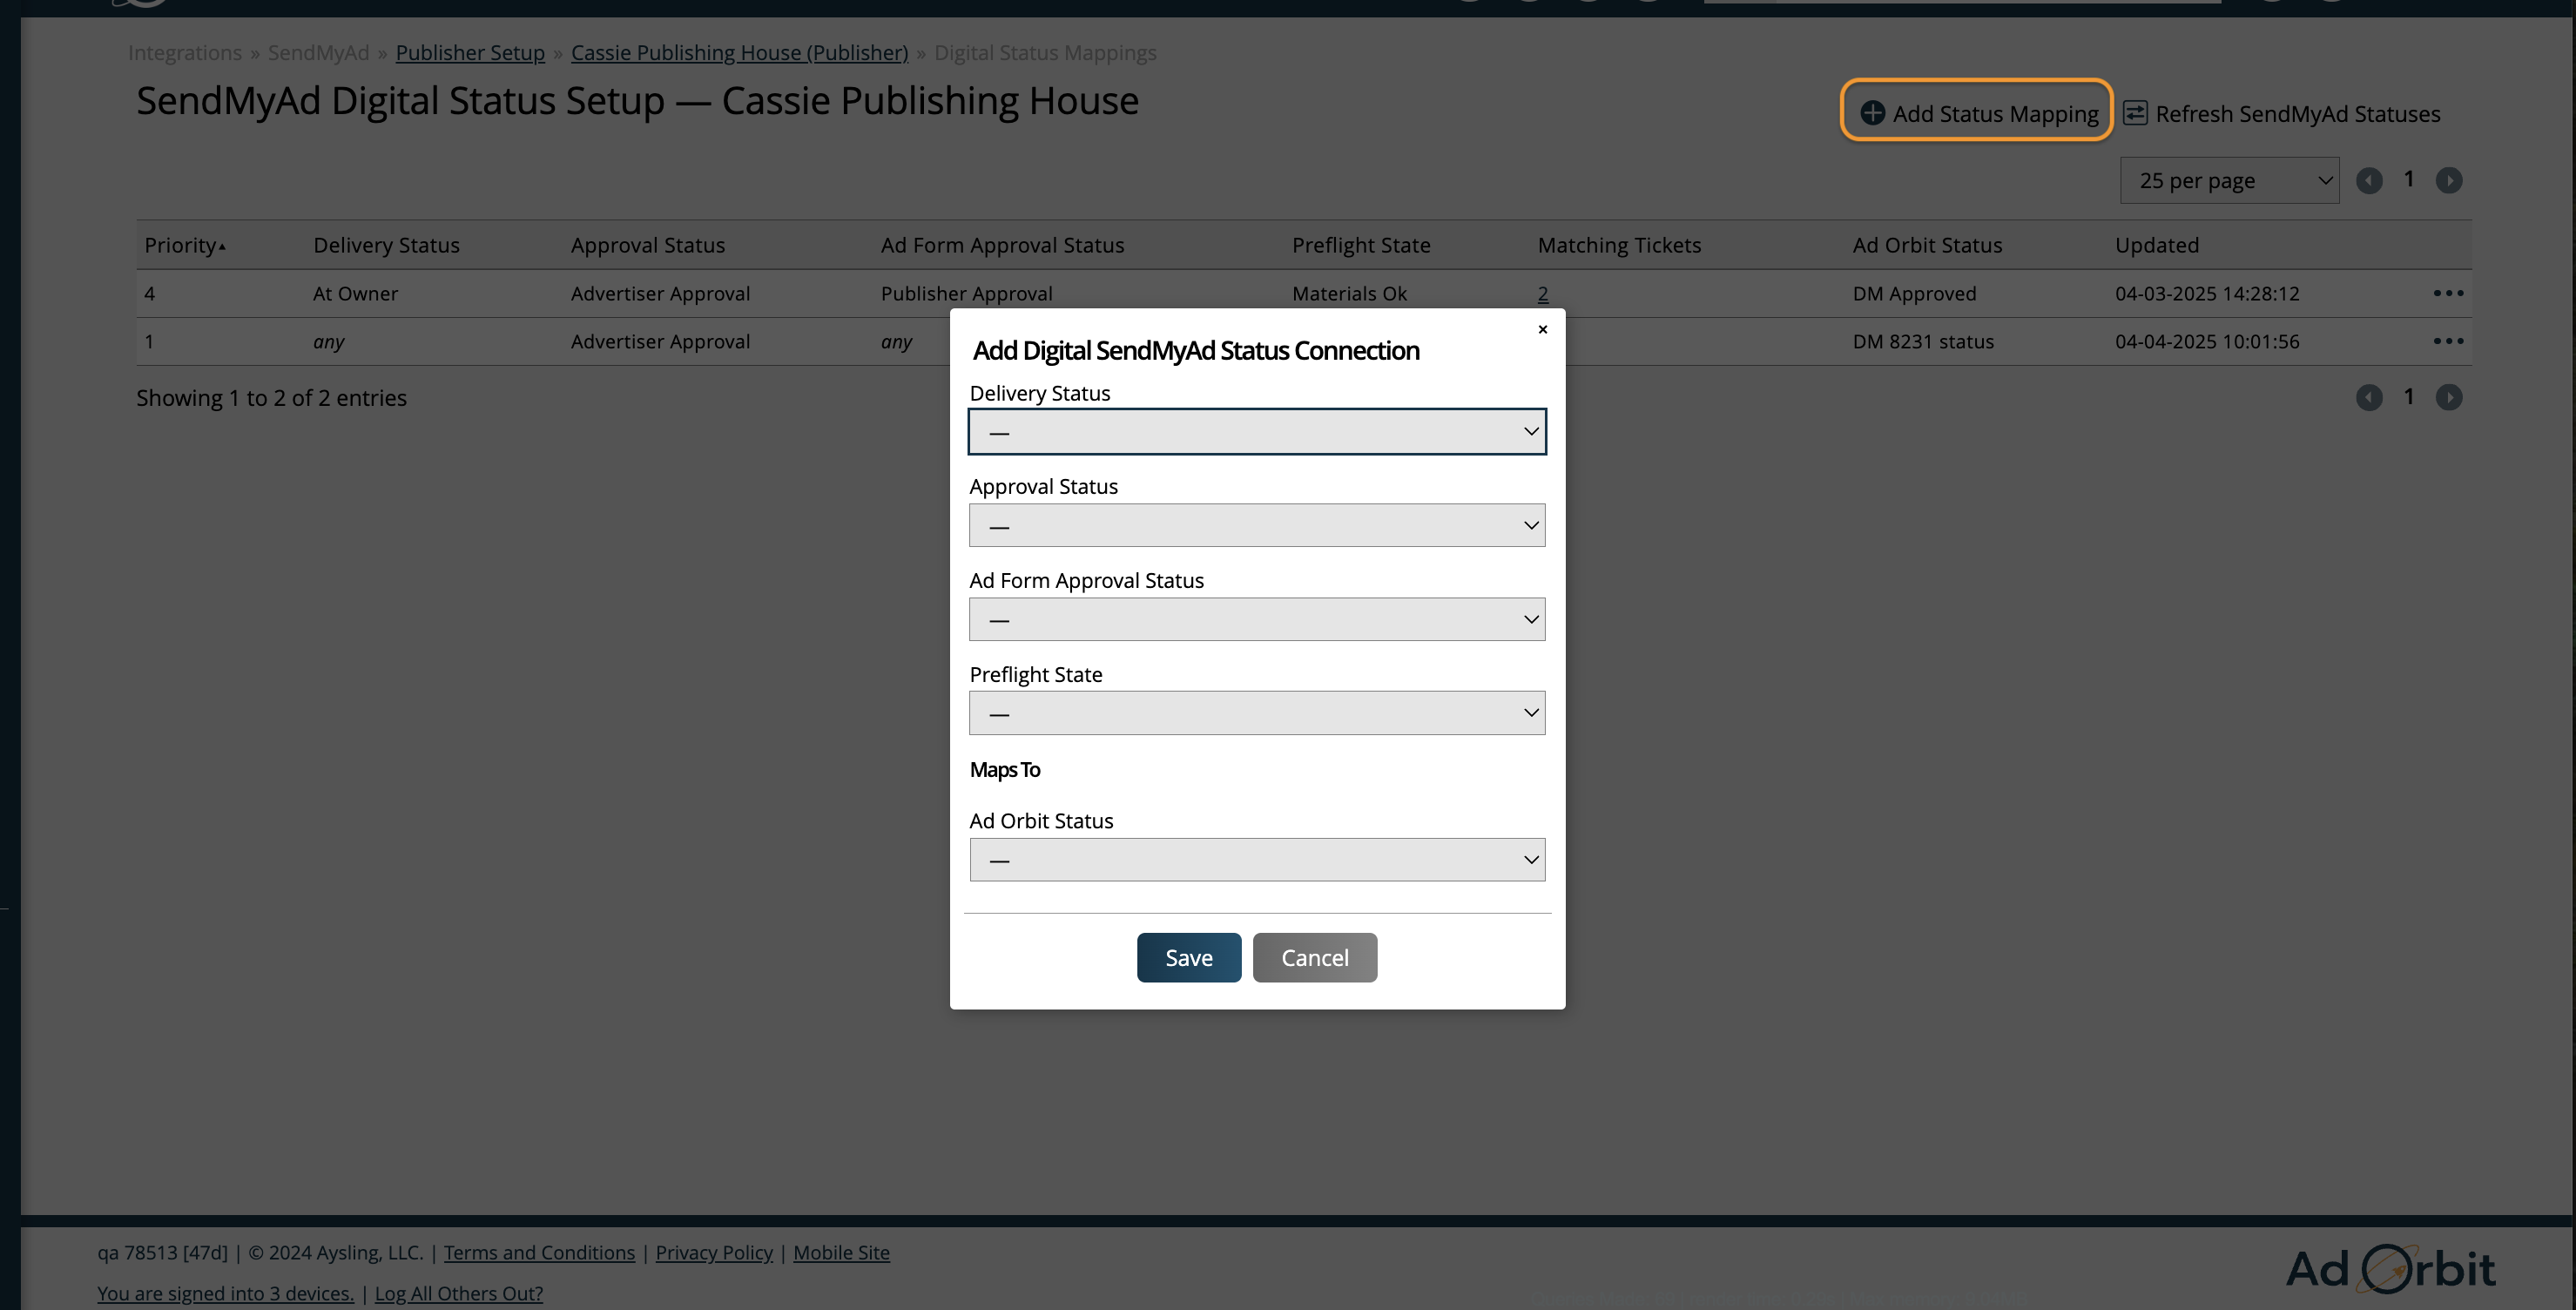
Task: Click the Preflight State column header
Action: pyautogui.click(x=1361, y=245)
